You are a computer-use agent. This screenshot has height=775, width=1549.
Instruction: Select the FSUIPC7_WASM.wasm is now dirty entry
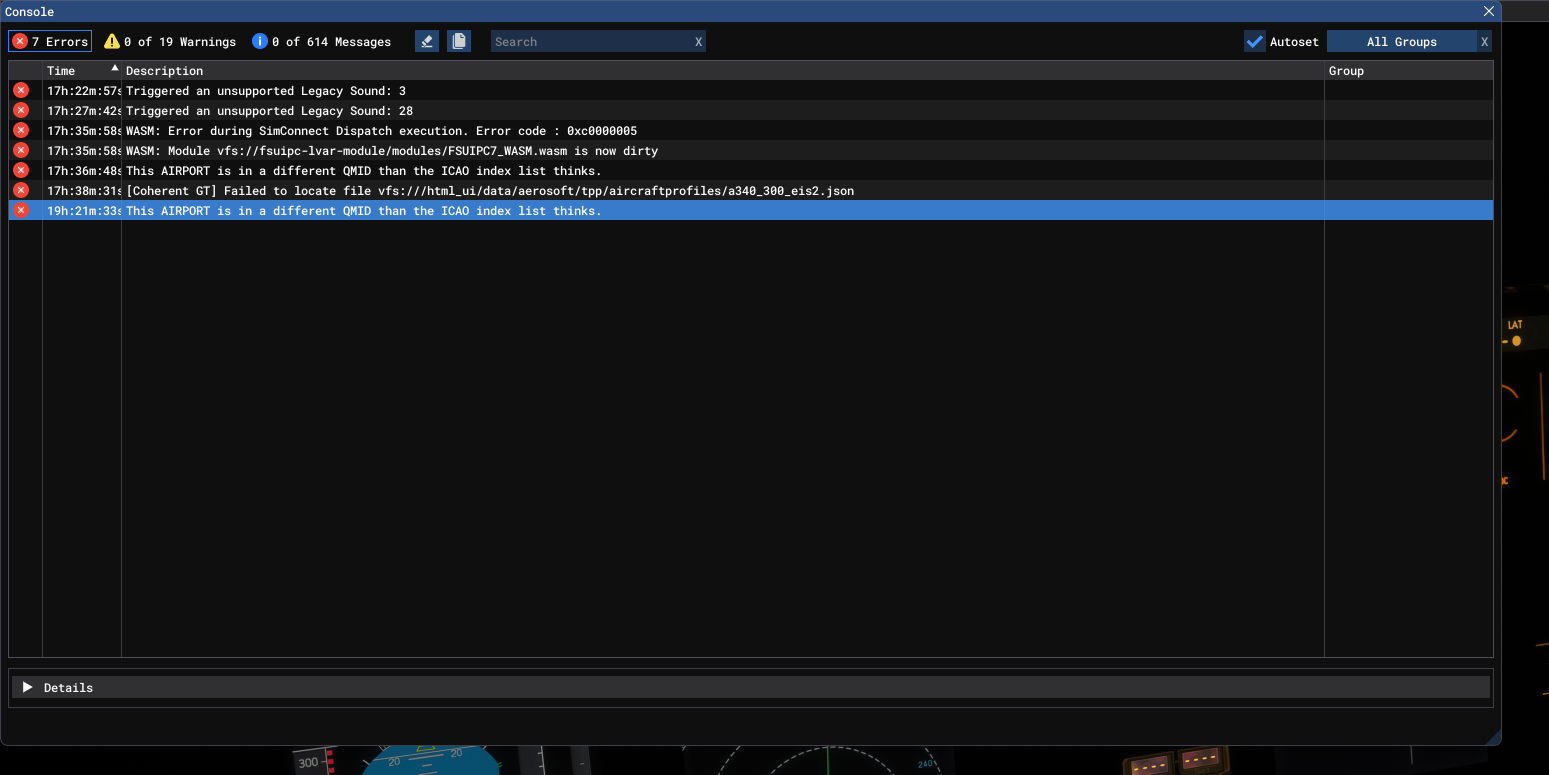point(391,150)
